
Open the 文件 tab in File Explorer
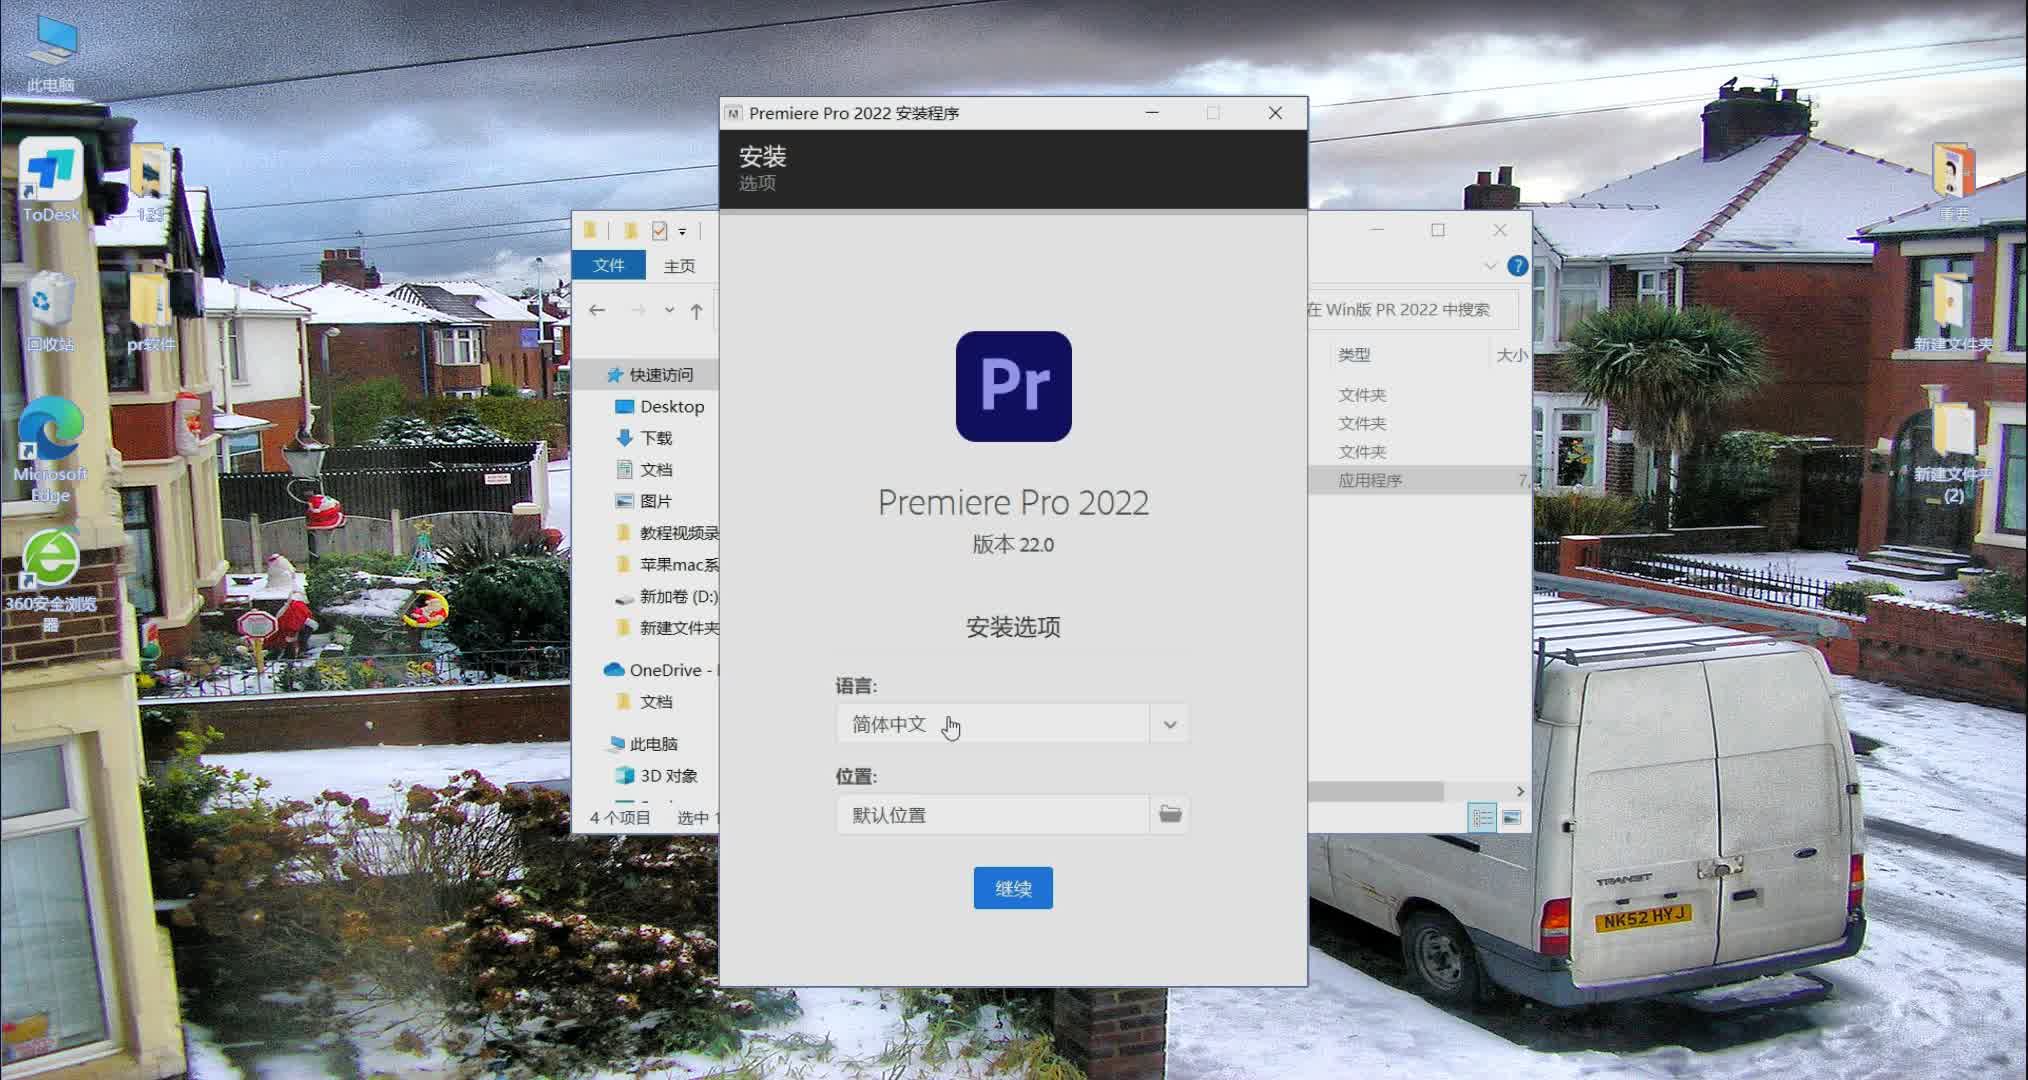click(608, 265)
